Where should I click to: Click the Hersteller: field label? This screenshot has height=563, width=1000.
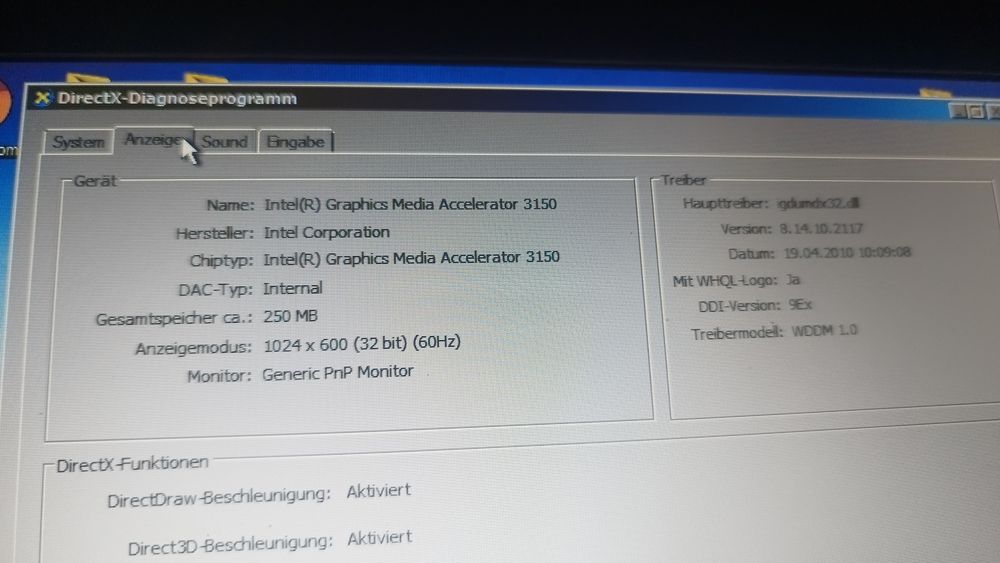pos(215,233)
